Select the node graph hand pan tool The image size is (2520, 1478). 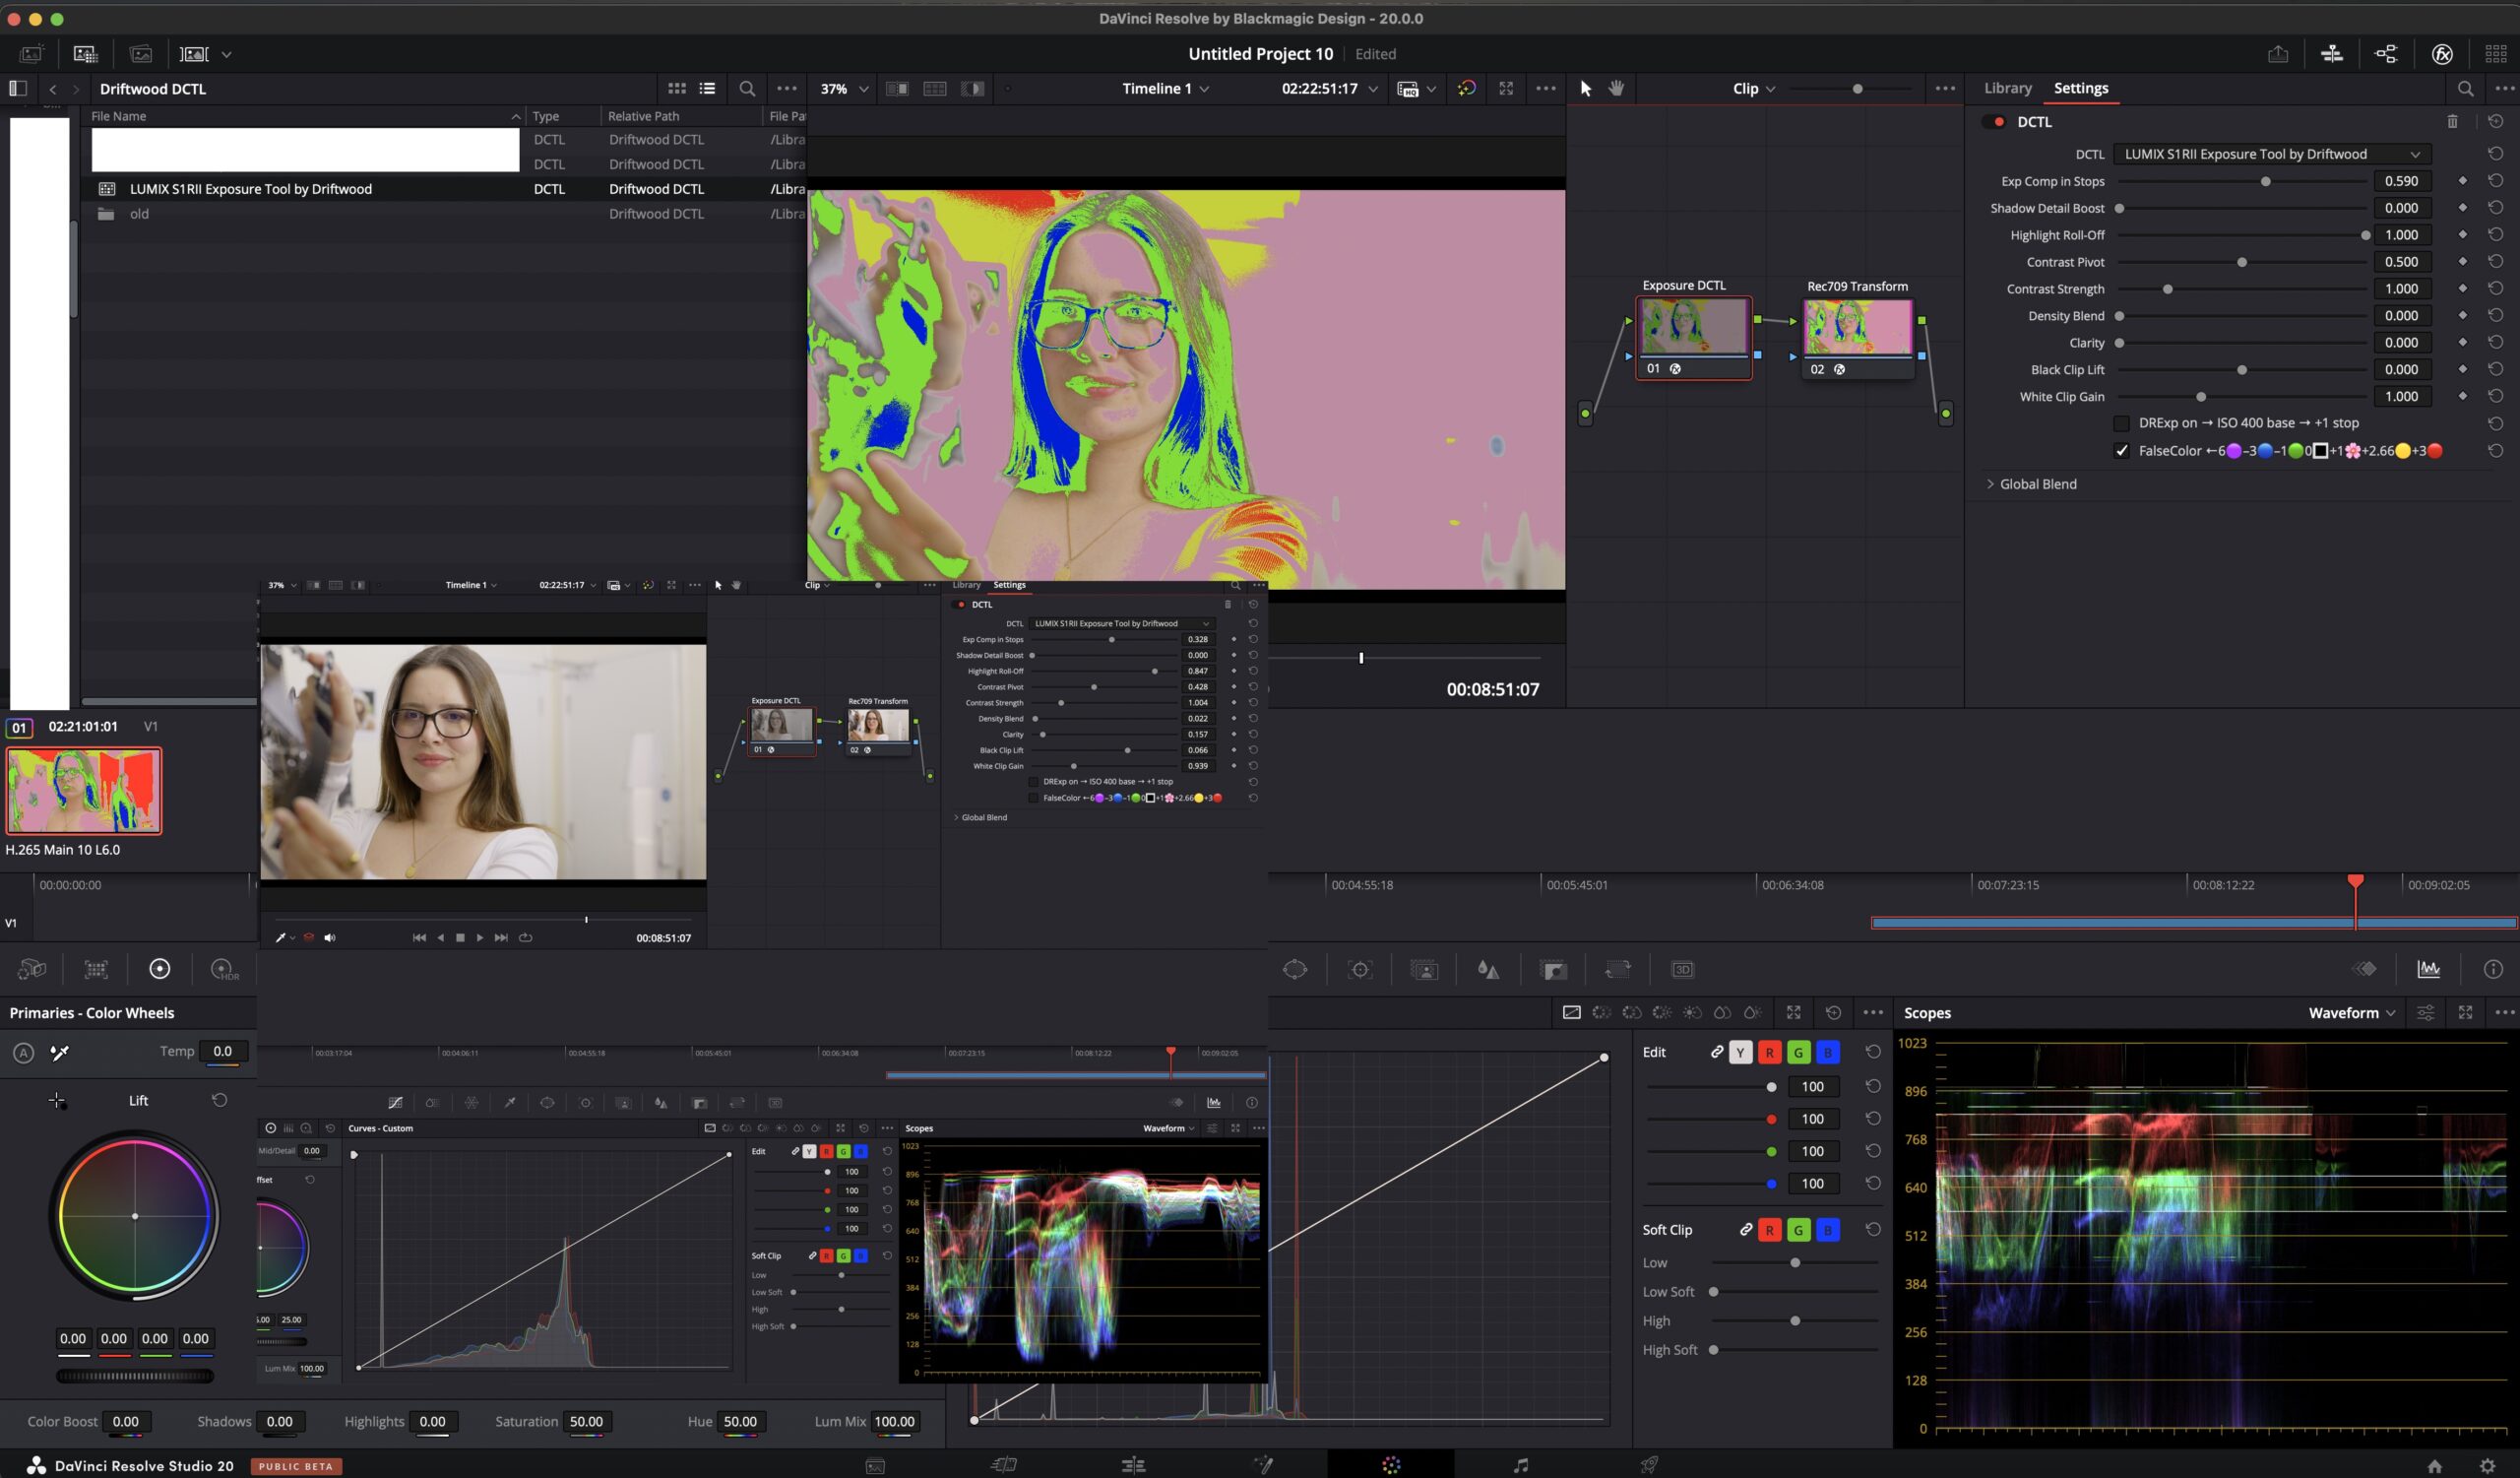(x=1616, y=88)
